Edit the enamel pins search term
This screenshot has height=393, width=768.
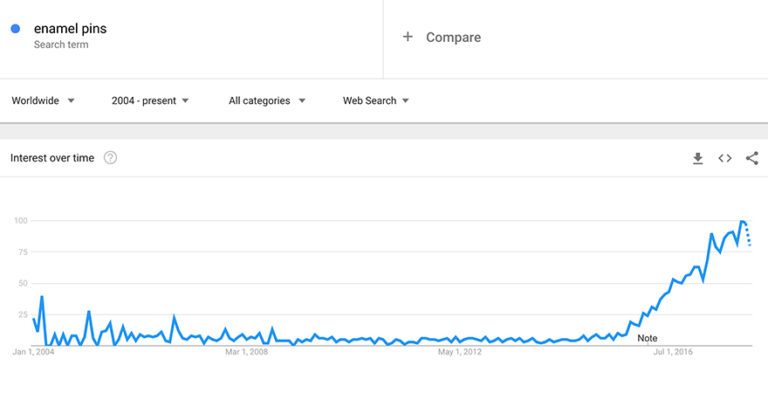click(x=70, y=28)
